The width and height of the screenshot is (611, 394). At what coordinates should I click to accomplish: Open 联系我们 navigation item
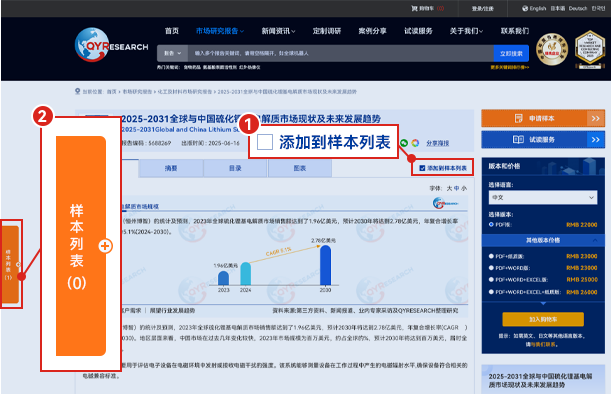coord(515,31)
